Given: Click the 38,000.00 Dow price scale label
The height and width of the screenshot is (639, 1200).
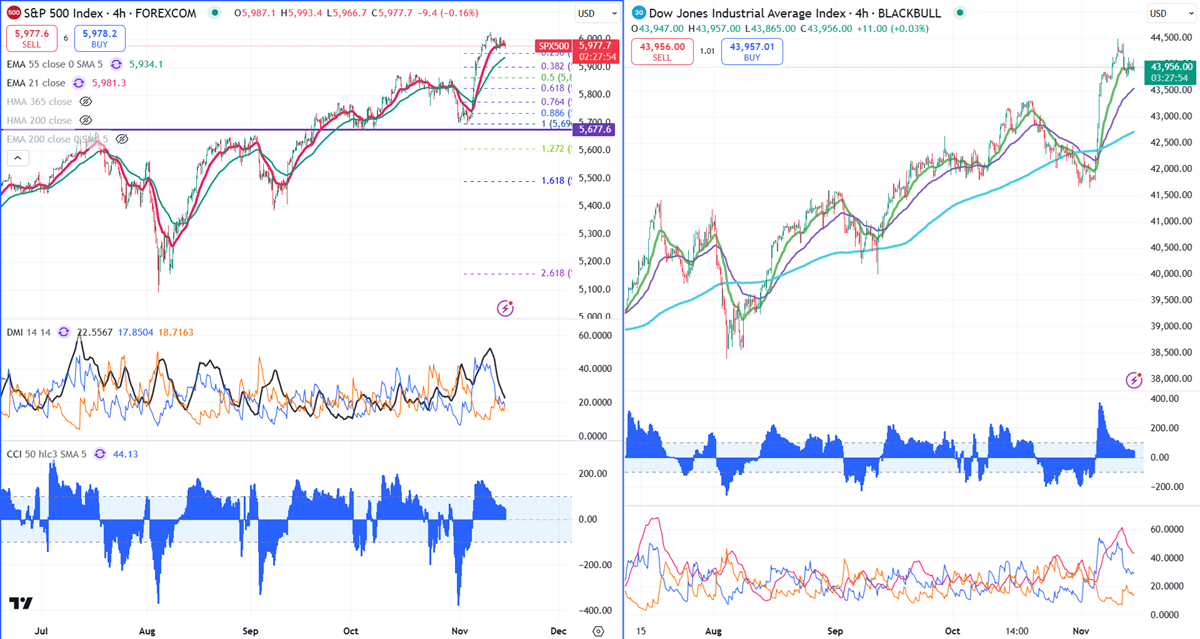Looking at the screenshot, I should click(1172, 378).
